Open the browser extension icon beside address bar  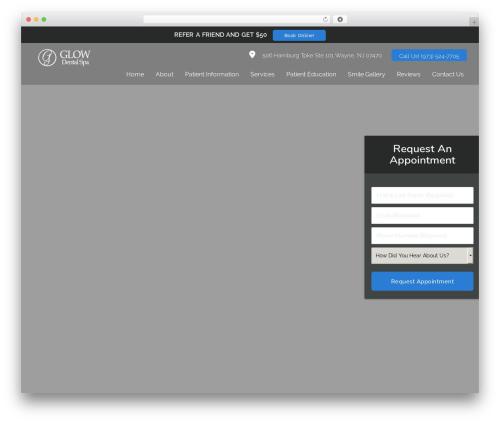(340, 19)
